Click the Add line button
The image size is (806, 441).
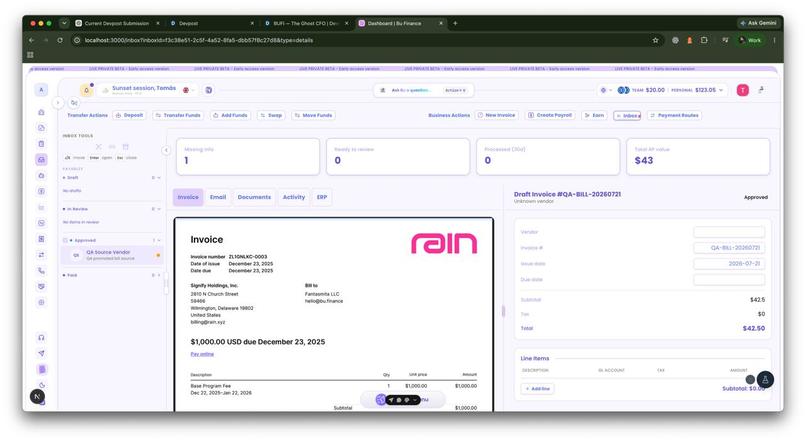[537, 389]
